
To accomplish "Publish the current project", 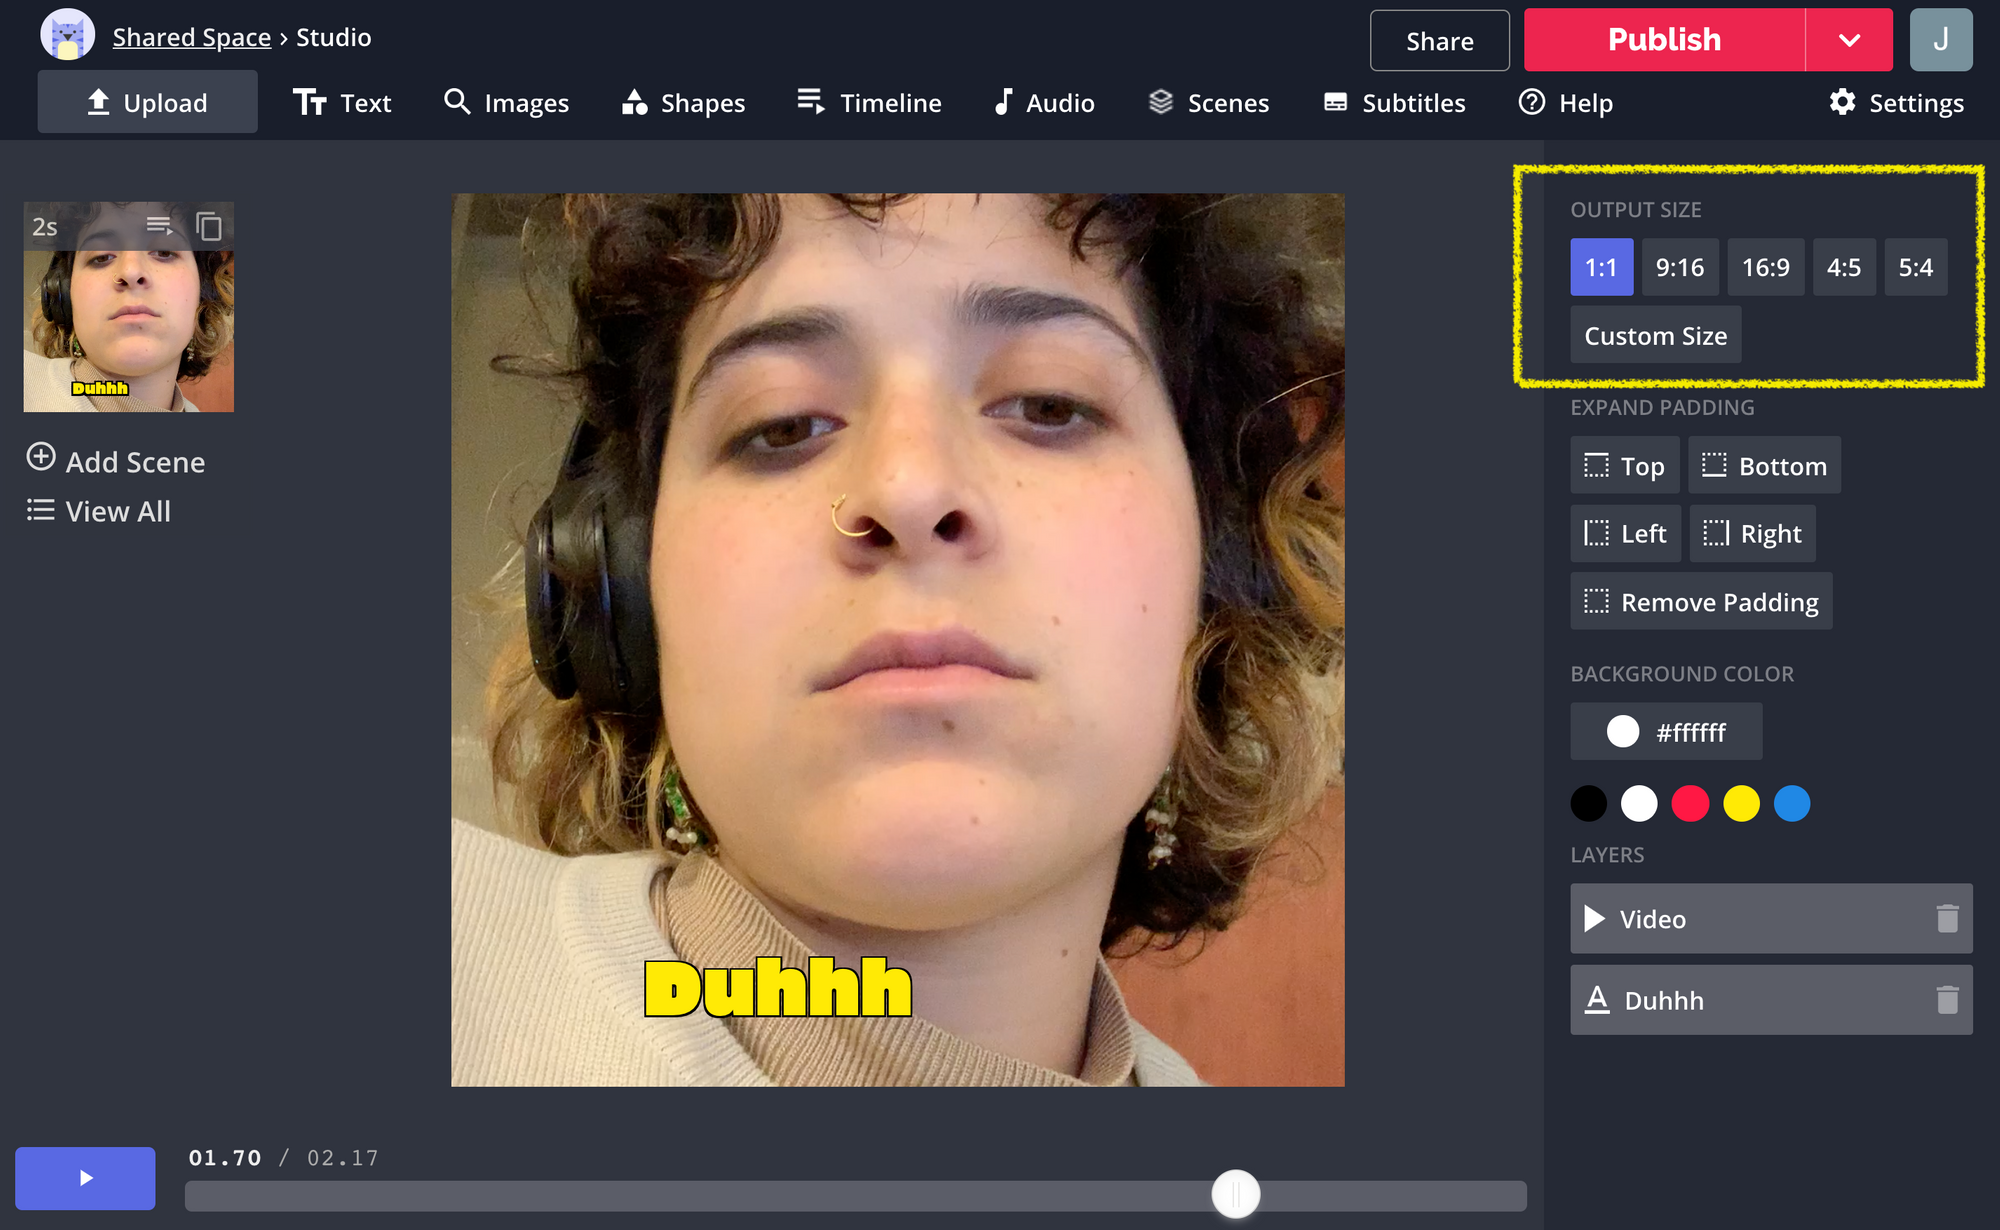I will point(1663,39).
